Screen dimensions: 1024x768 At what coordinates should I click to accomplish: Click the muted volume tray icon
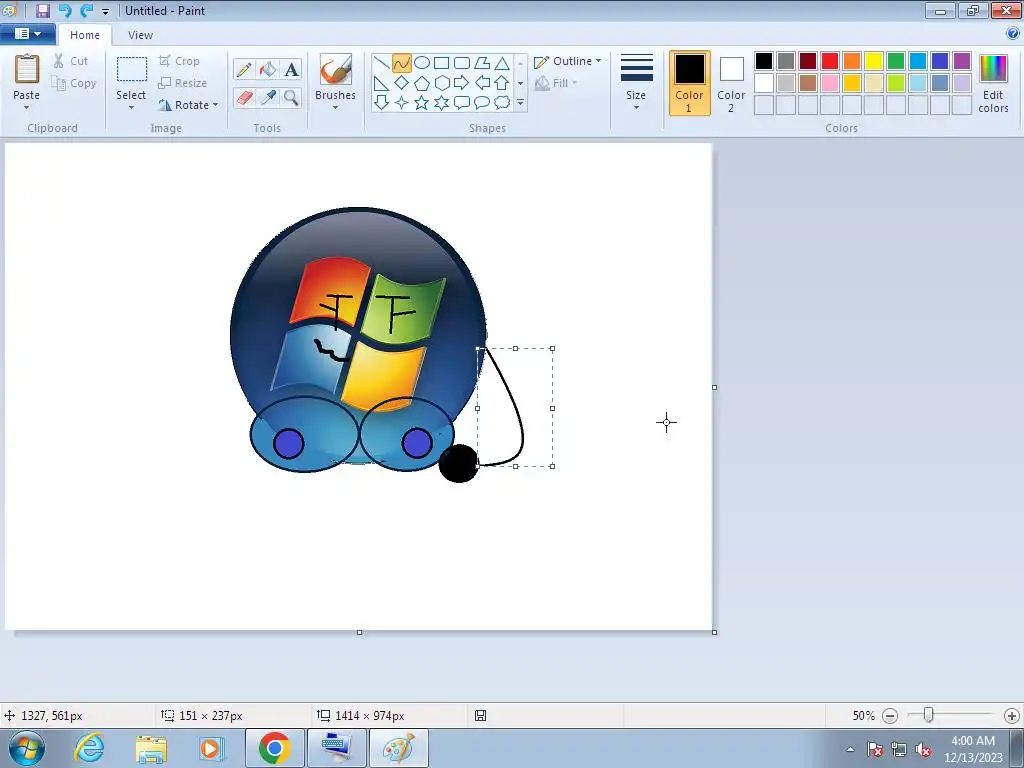coord(923,750)
